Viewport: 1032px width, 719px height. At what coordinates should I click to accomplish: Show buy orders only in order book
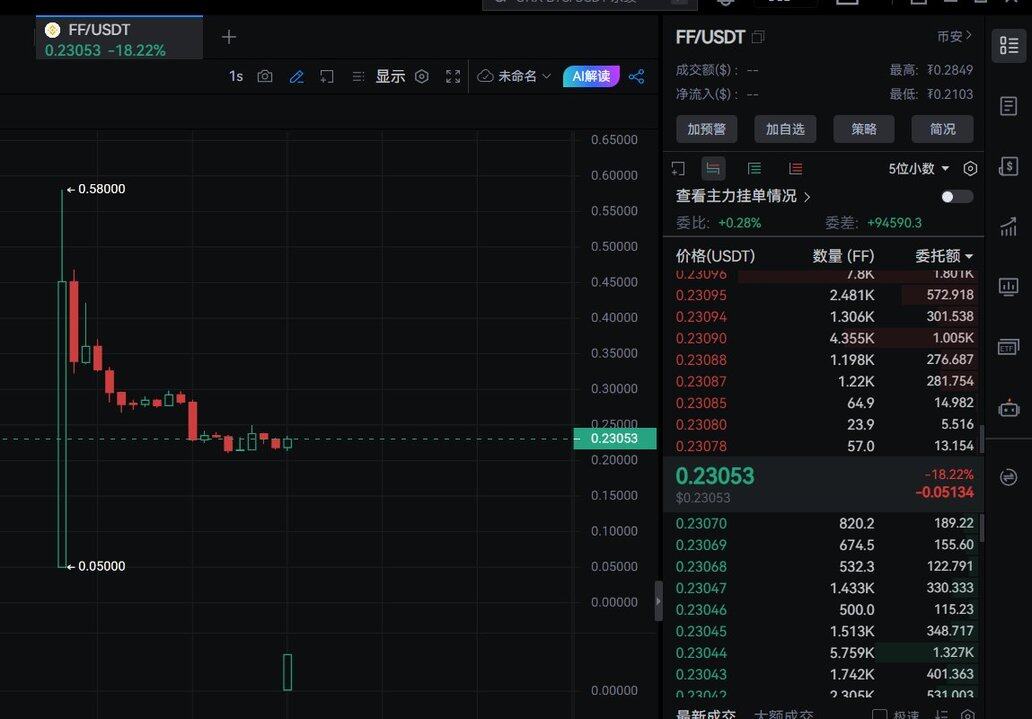tap(754, 169)
